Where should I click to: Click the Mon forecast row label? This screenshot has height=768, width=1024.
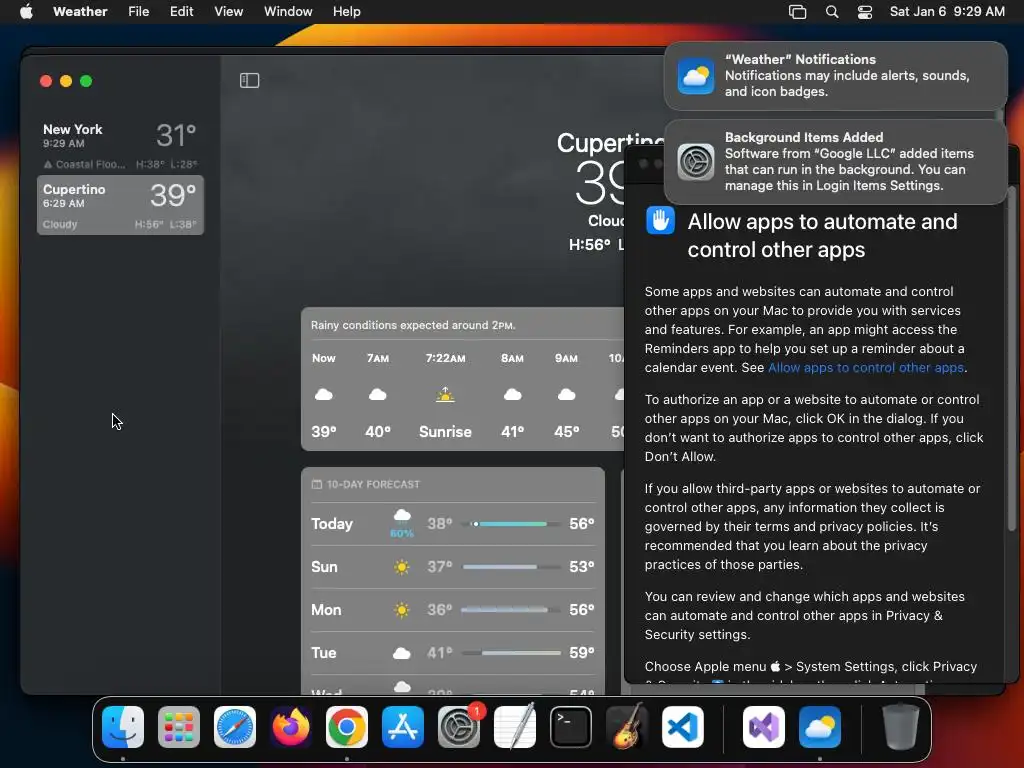(326, 610)
